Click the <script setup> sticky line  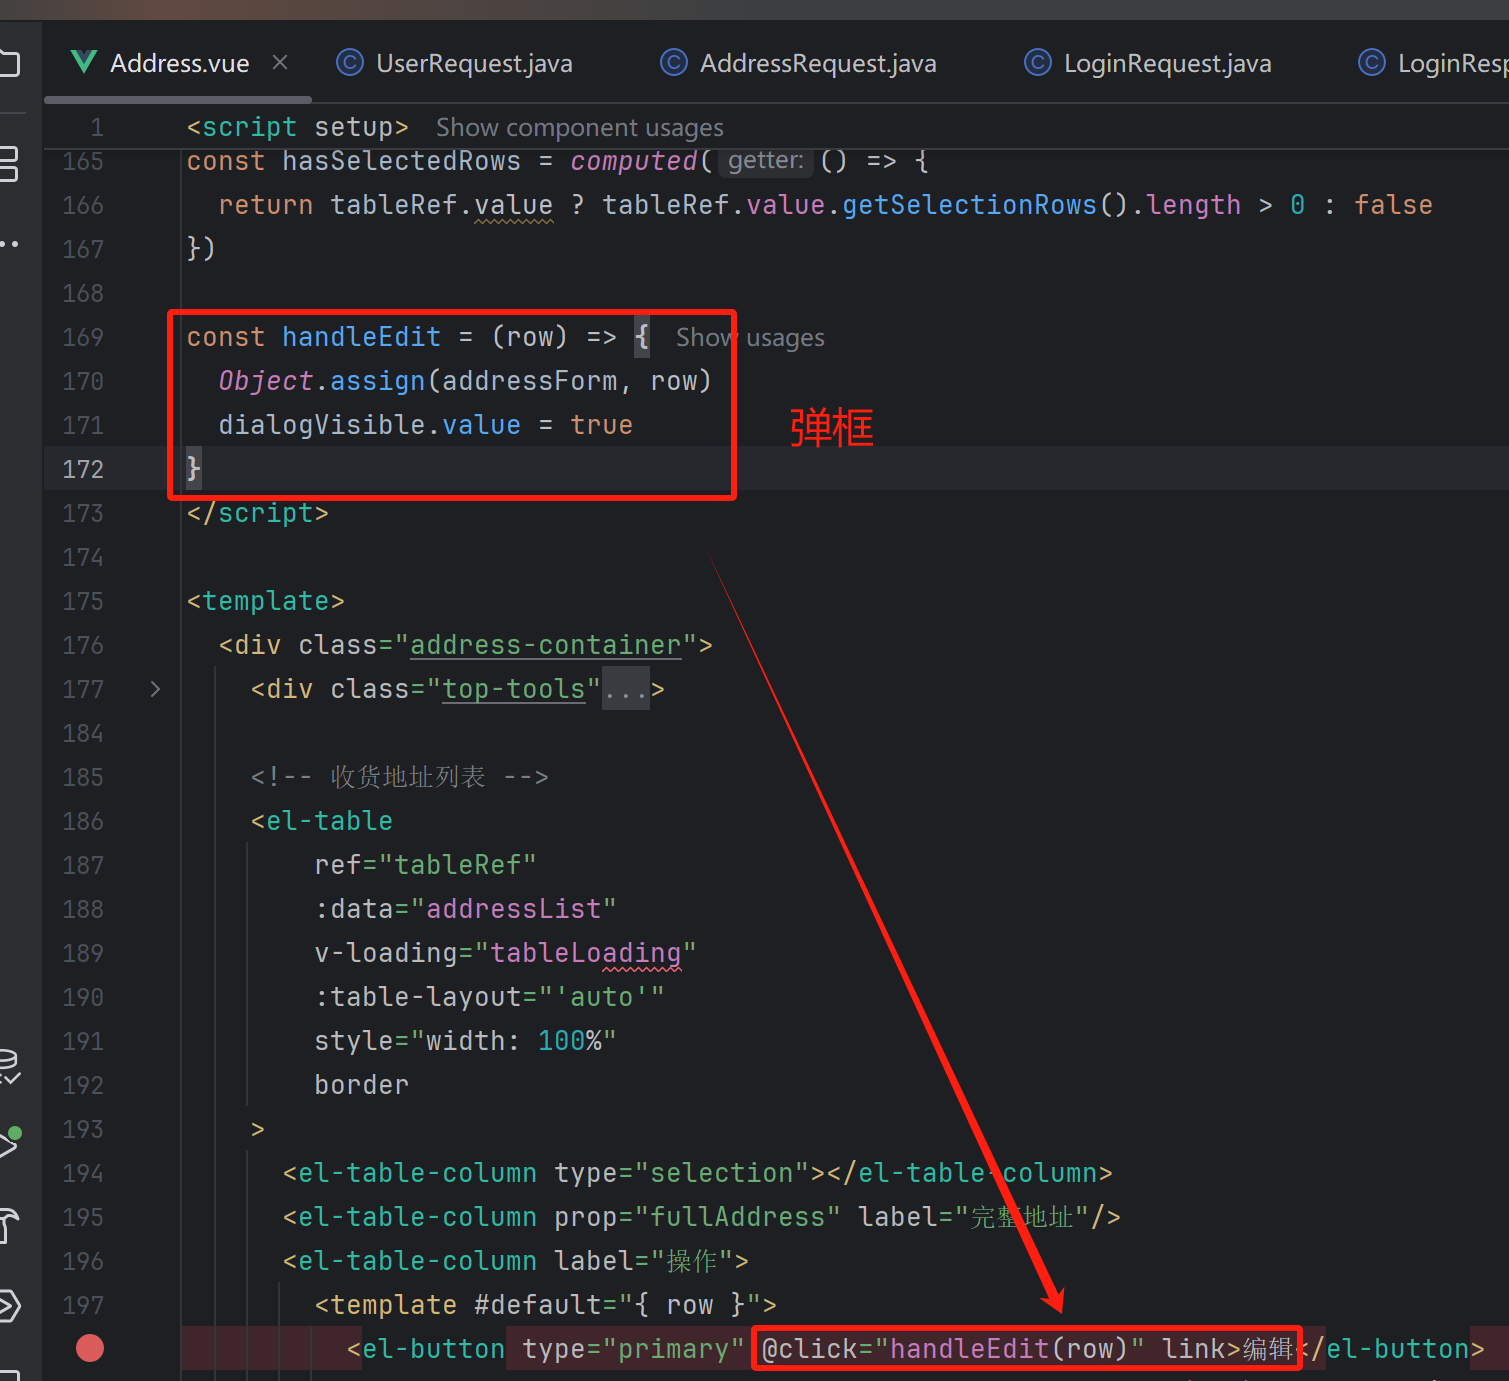click(x=298, y=128)
